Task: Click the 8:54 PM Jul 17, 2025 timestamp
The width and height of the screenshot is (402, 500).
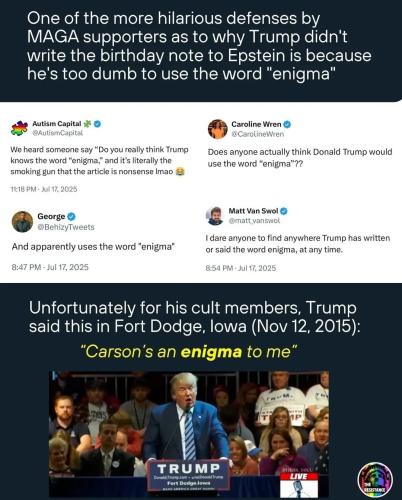Action: pyautogui.click(x=241, y=268)
